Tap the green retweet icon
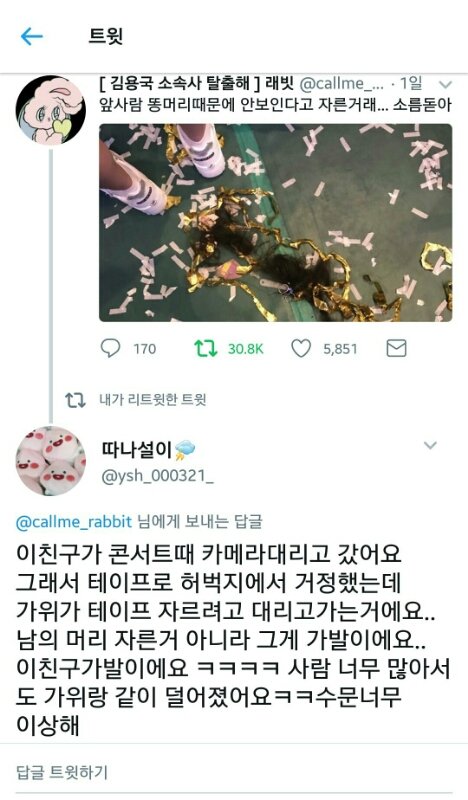 [x=206, y=348]
